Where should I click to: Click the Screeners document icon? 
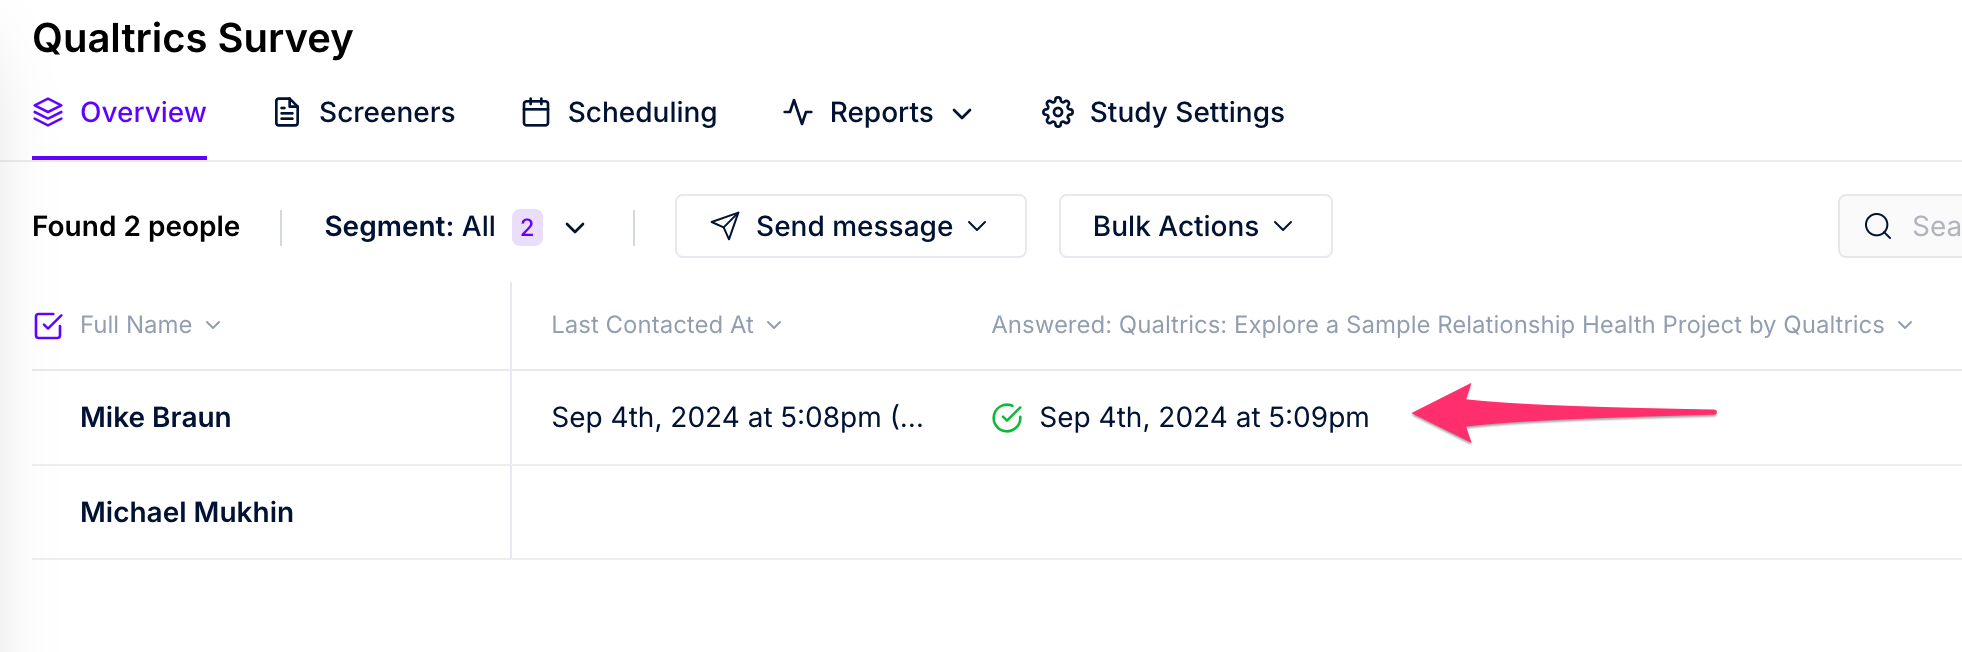287,112
